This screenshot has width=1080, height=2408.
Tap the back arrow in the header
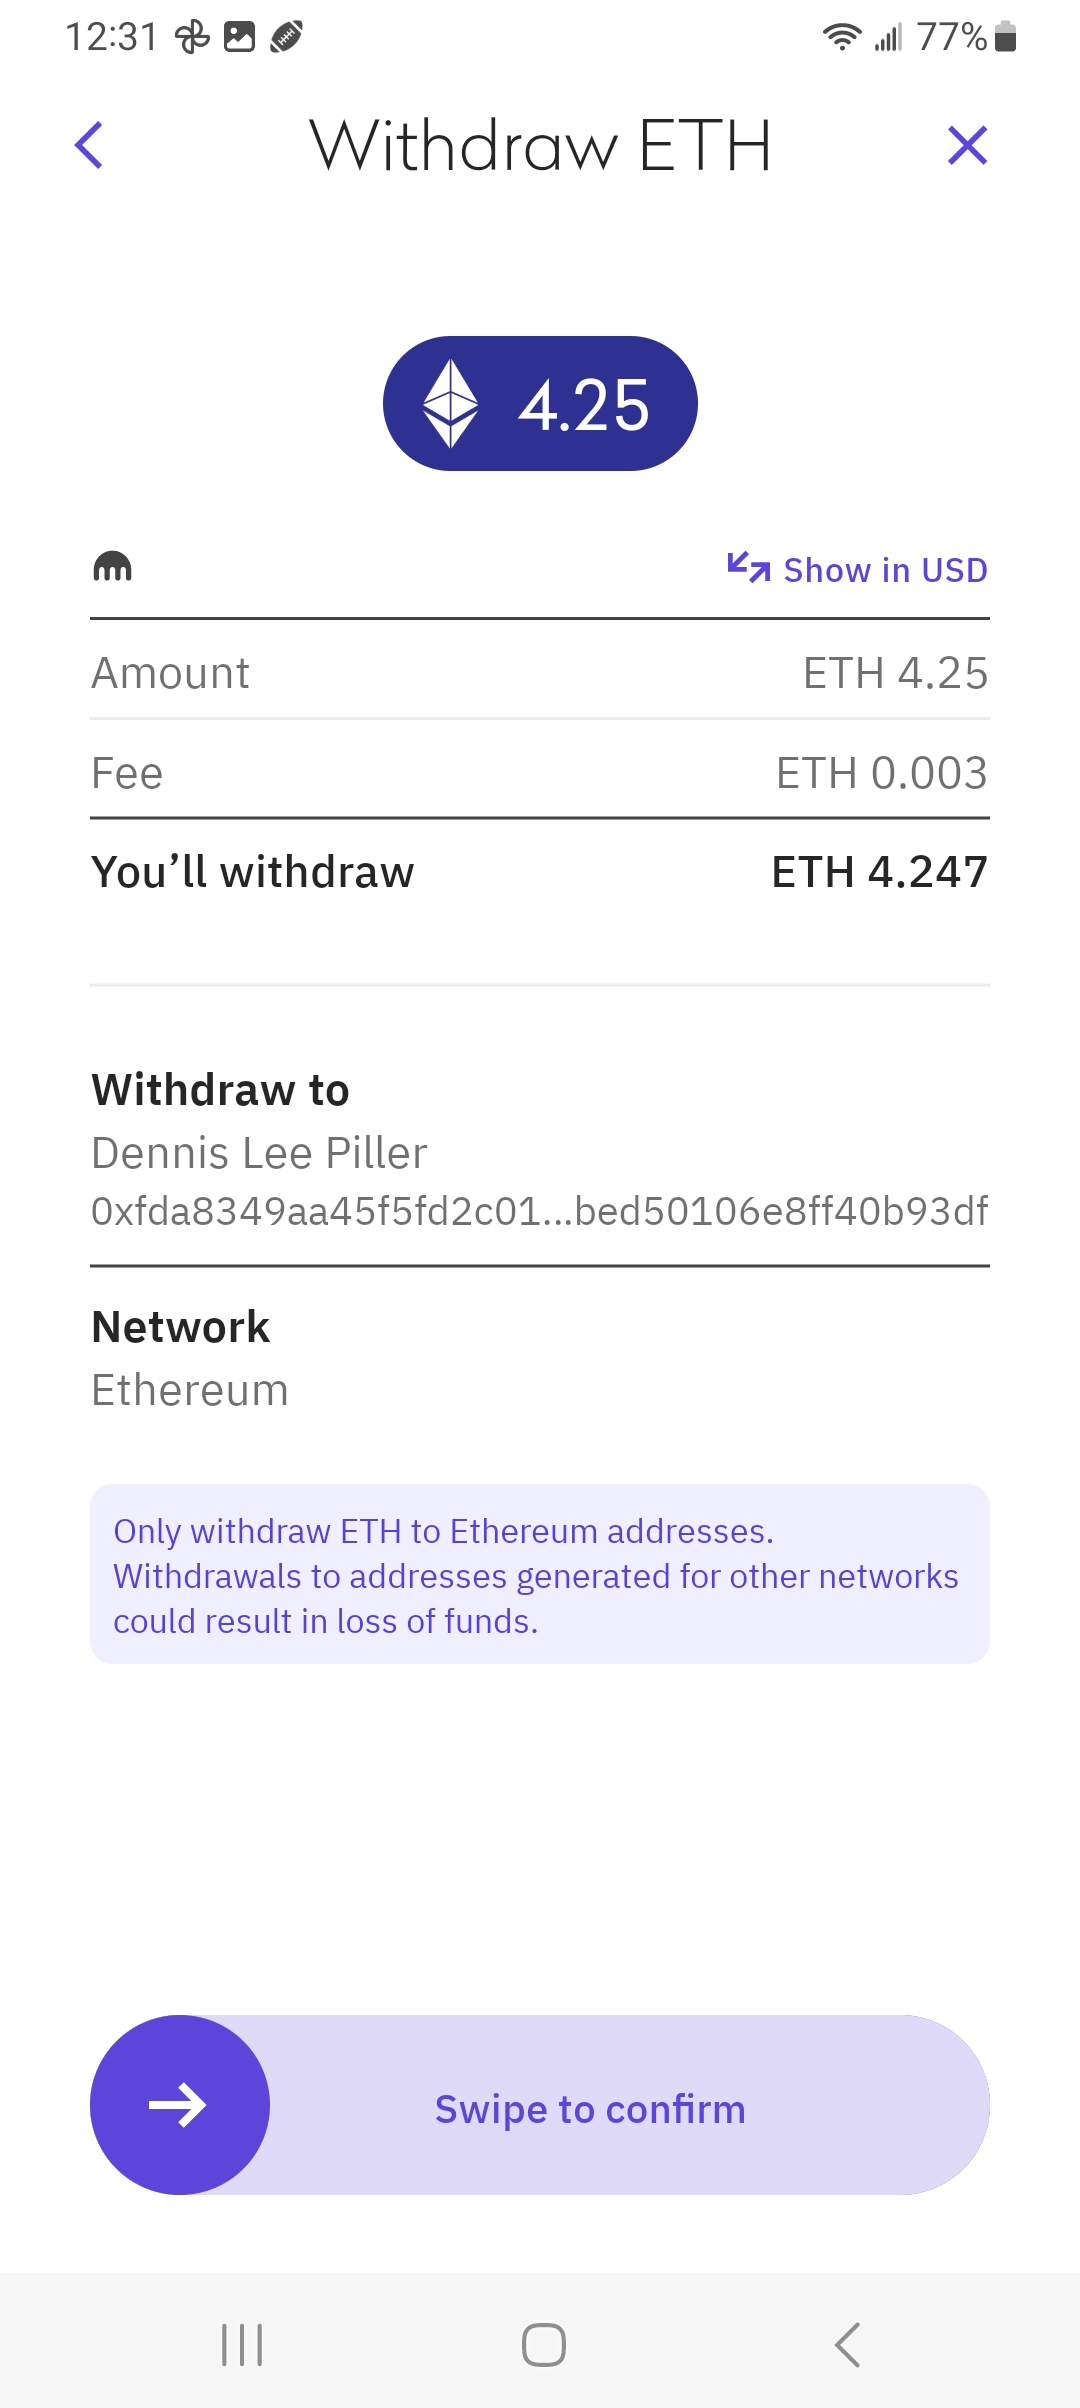[89, 146]
